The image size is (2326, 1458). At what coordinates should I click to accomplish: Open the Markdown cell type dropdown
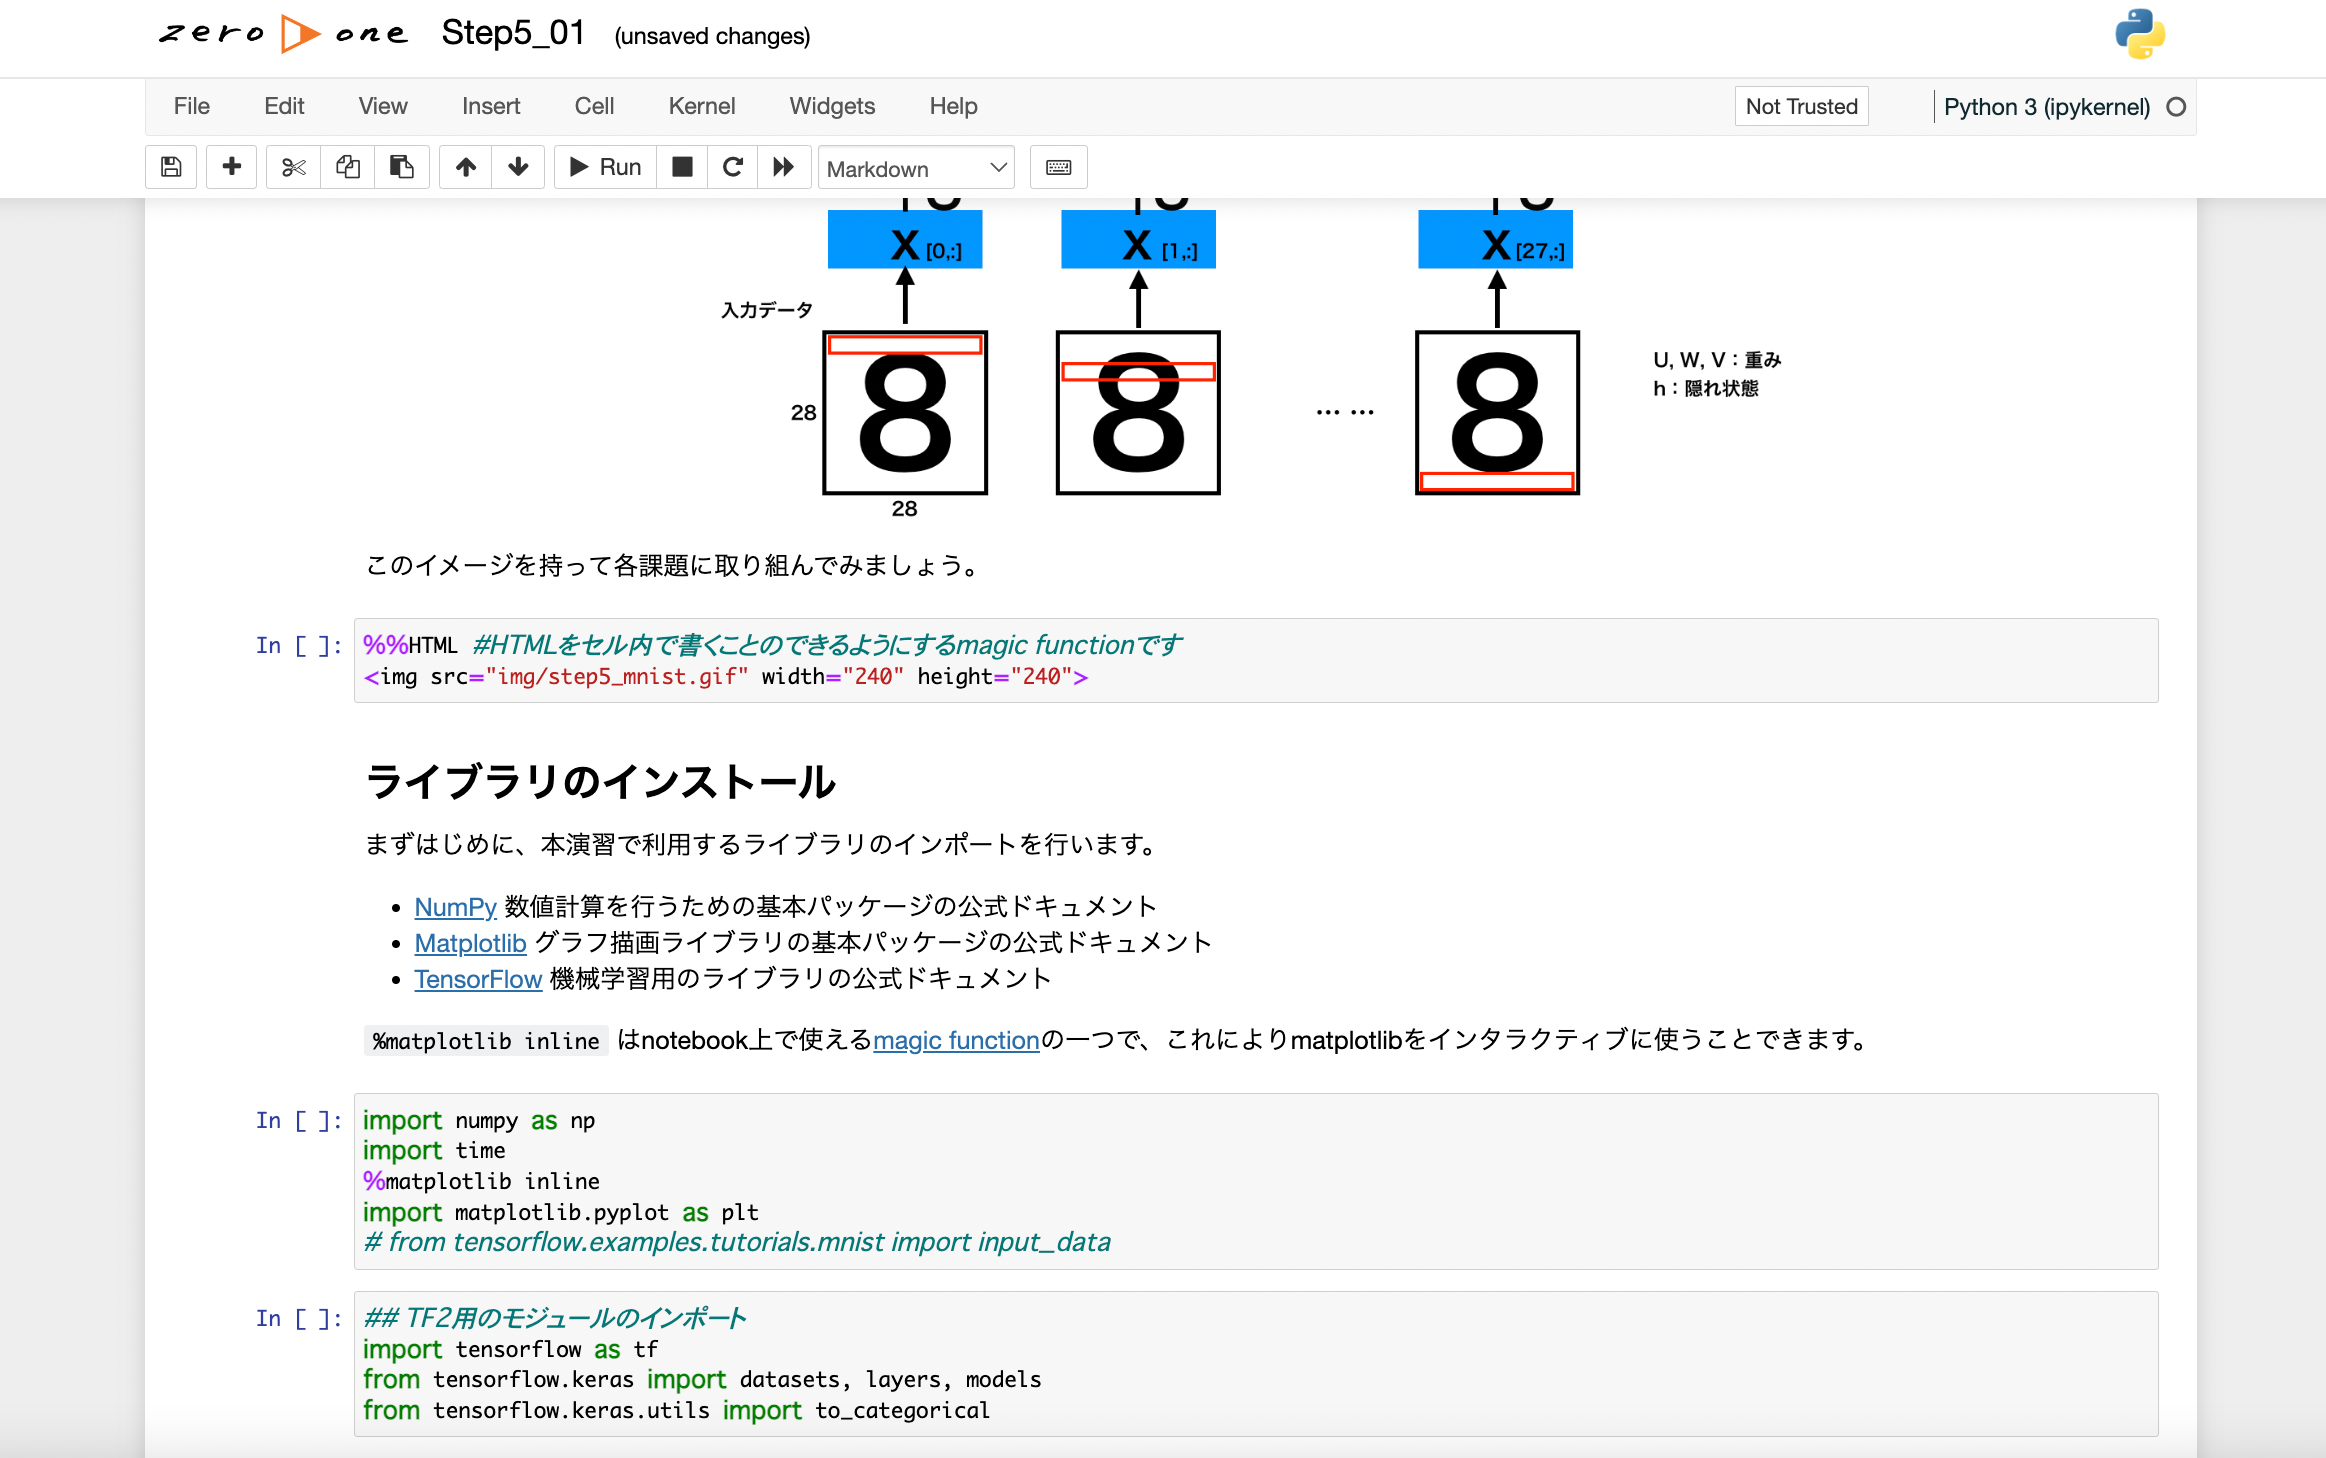(915, 168)
